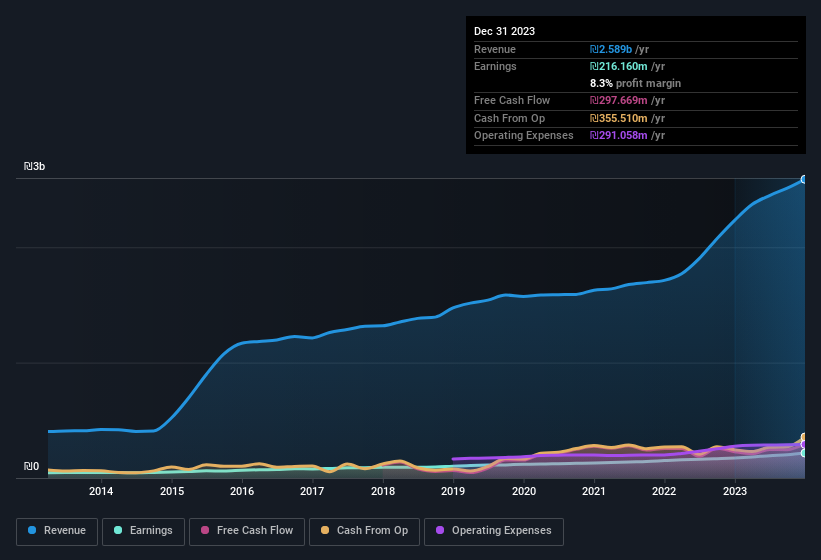Toggle the Revenue series legend item
This screenshot has width=821, height=560.
[x=57, y=531]
